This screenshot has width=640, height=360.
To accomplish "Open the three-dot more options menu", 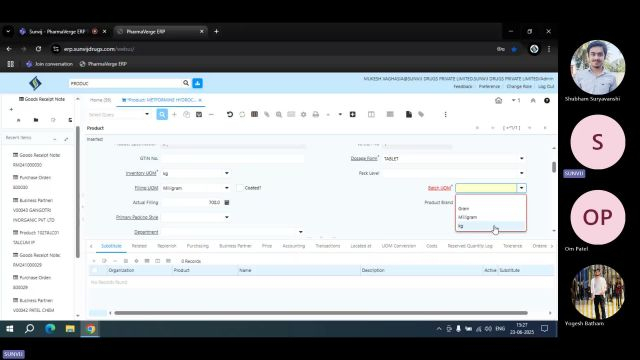I will click(x=445, y=115).
